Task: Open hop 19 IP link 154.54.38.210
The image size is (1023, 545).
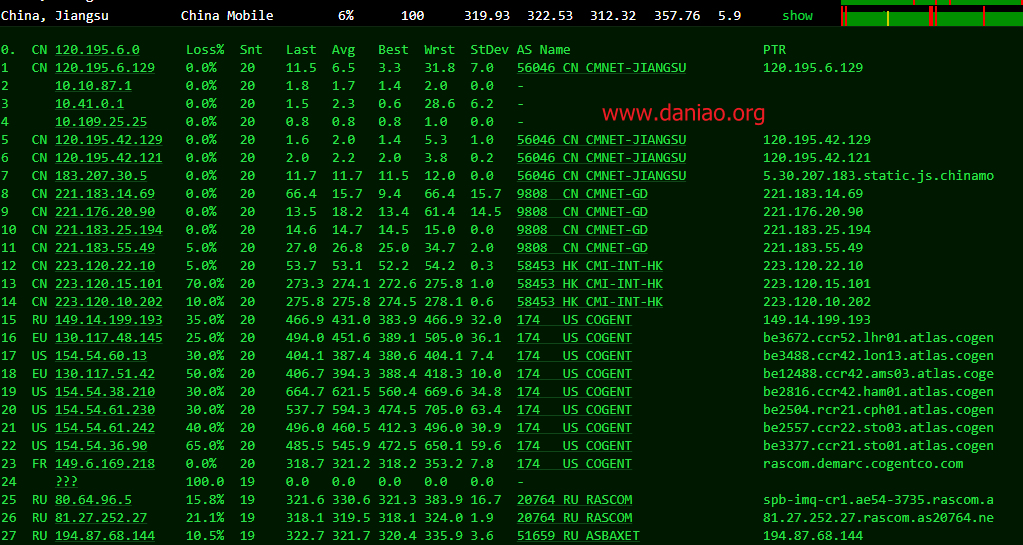Action: click(x=105, y=392)
